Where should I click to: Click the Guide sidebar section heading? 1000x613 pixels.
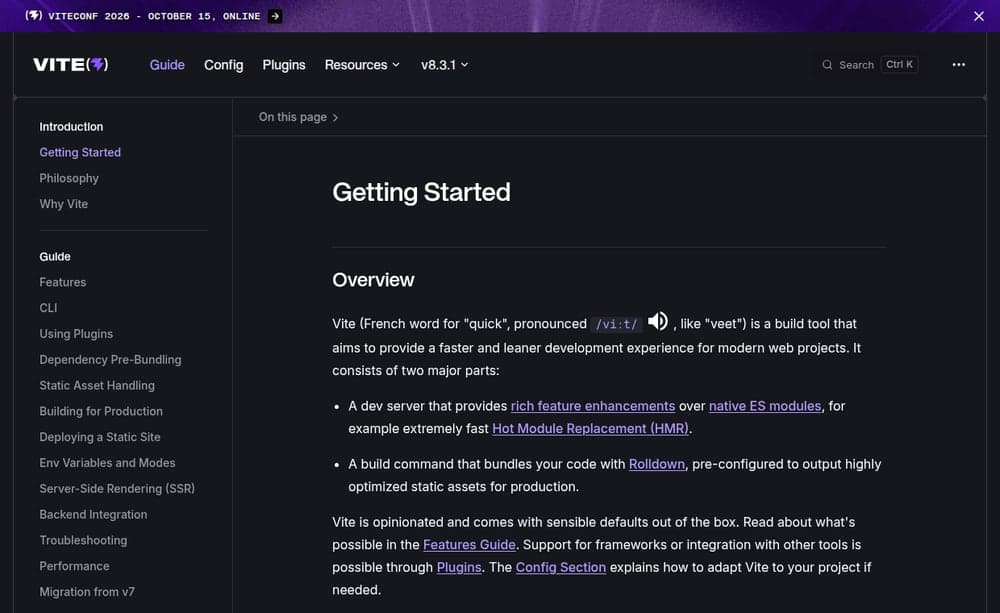(55, 256)
